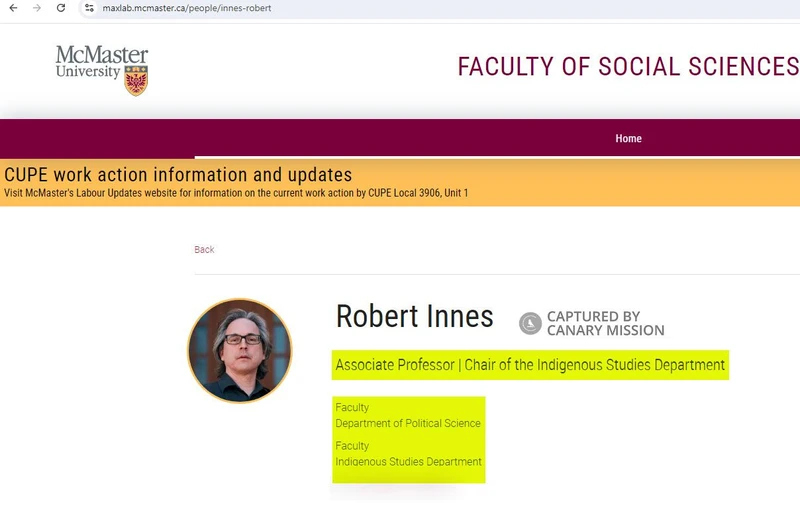Click Robert Innes circular profile photo

(x=240, y=351)
